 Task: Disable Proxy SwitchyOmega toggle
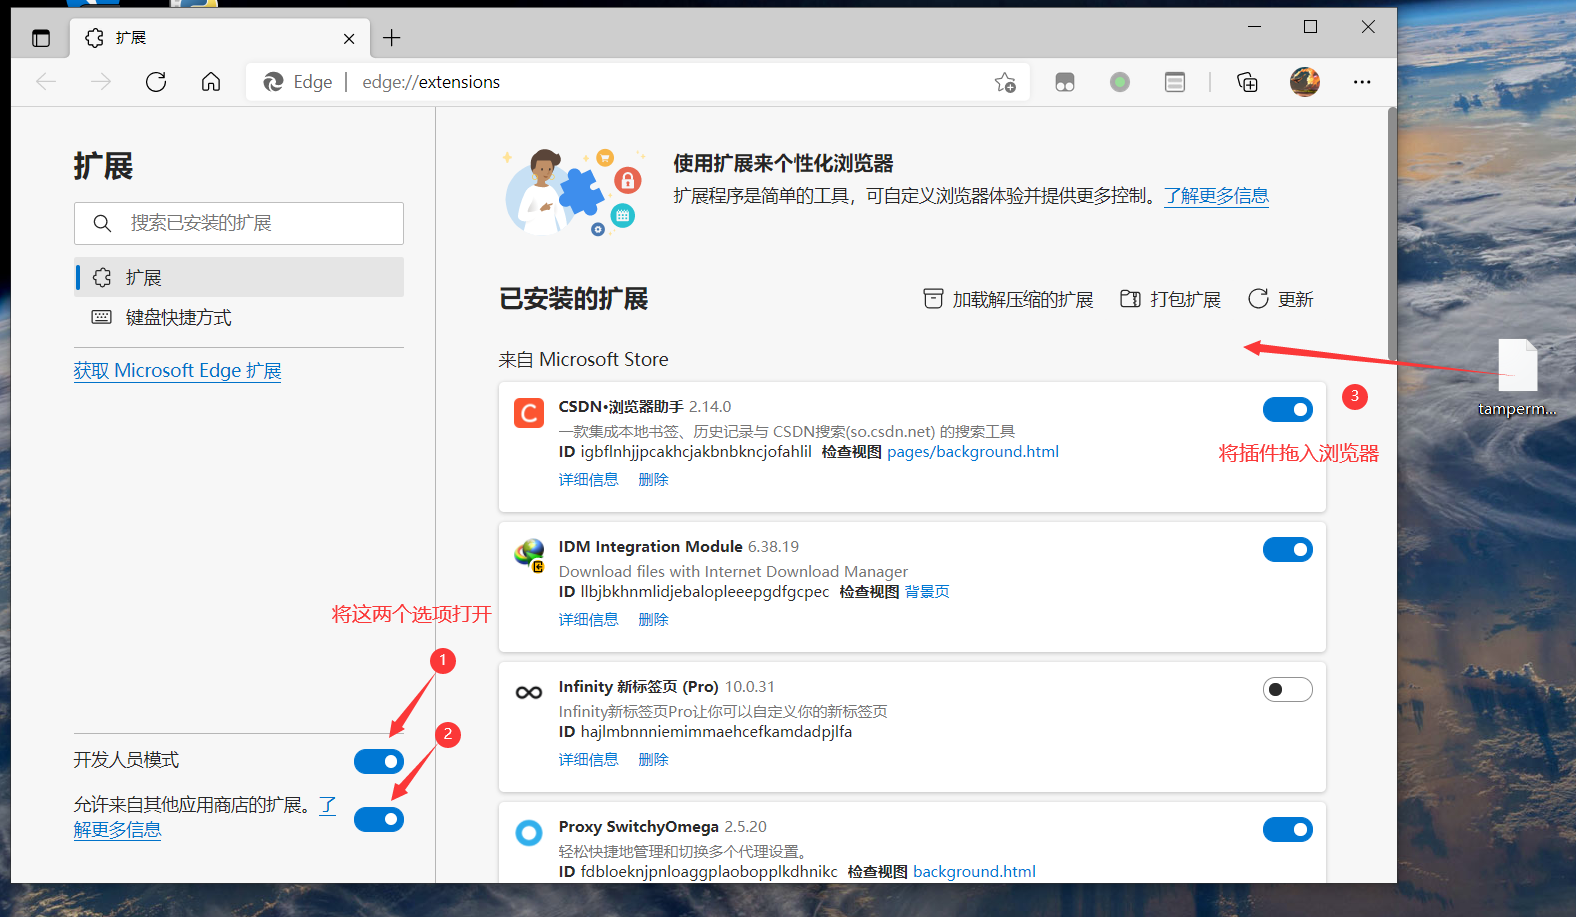[1288, 829]
